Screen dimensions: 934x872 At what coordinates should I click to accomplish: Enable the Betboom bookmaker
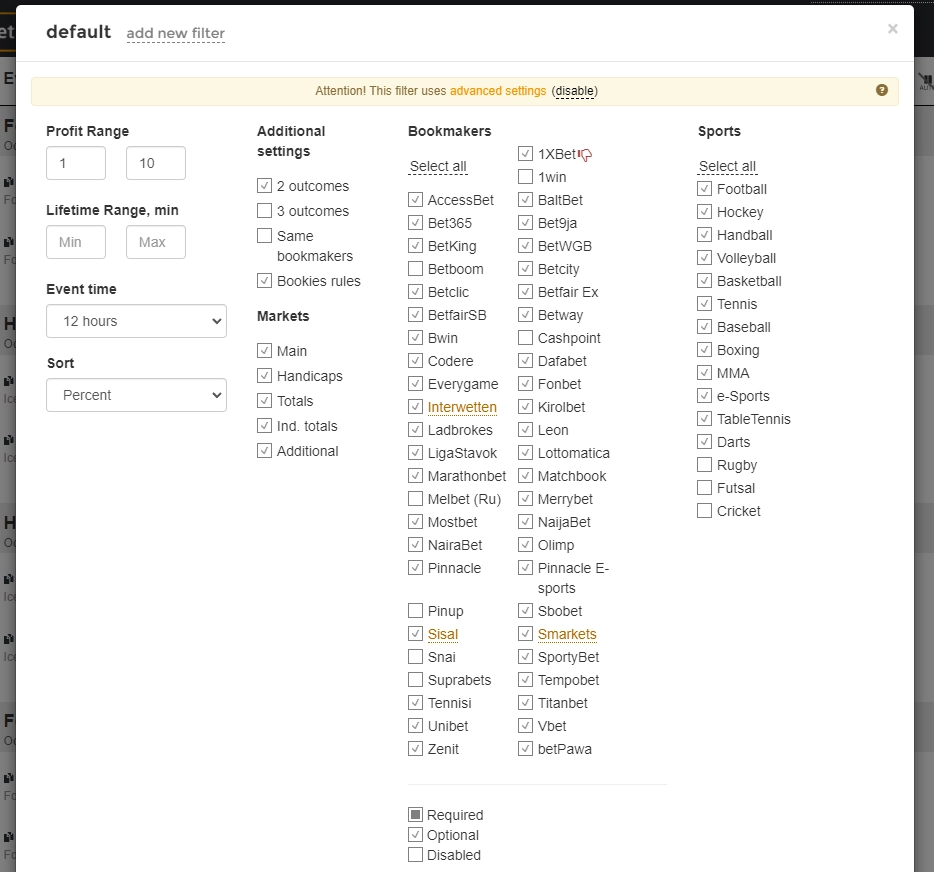tap(415, 269)
